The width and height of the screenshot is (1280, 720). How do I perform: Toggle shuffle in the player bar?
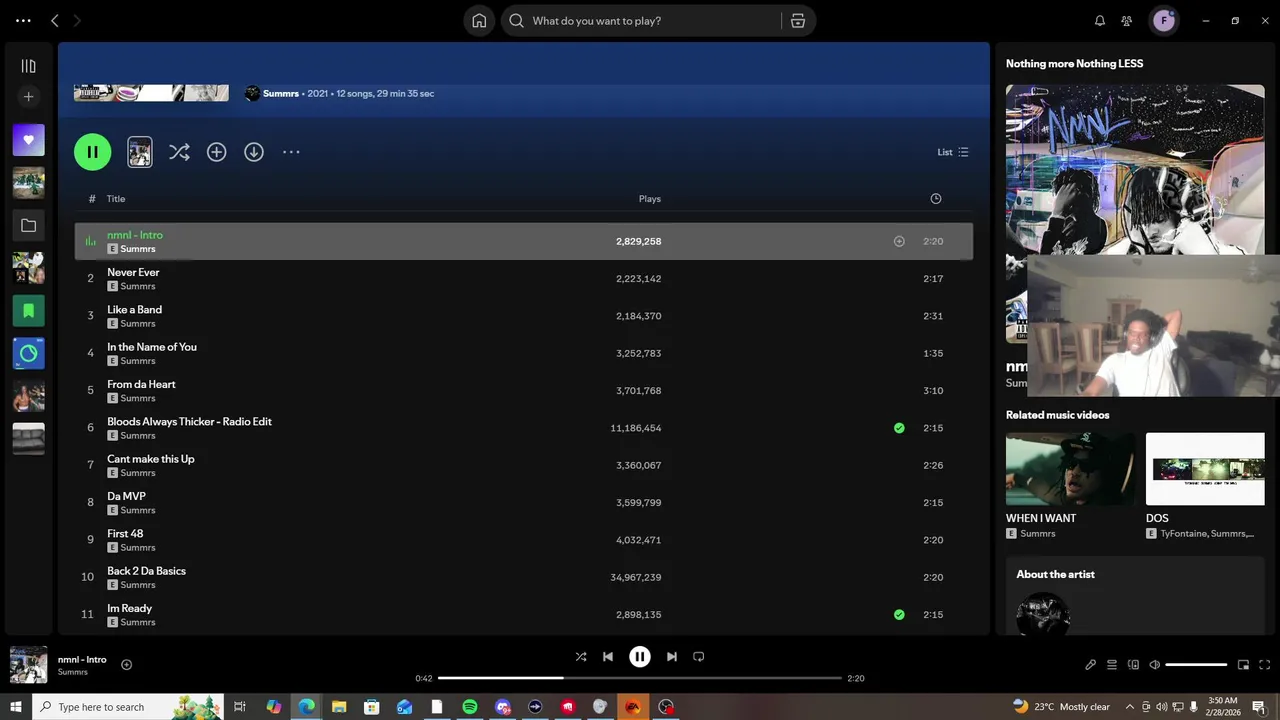point(581,657)
